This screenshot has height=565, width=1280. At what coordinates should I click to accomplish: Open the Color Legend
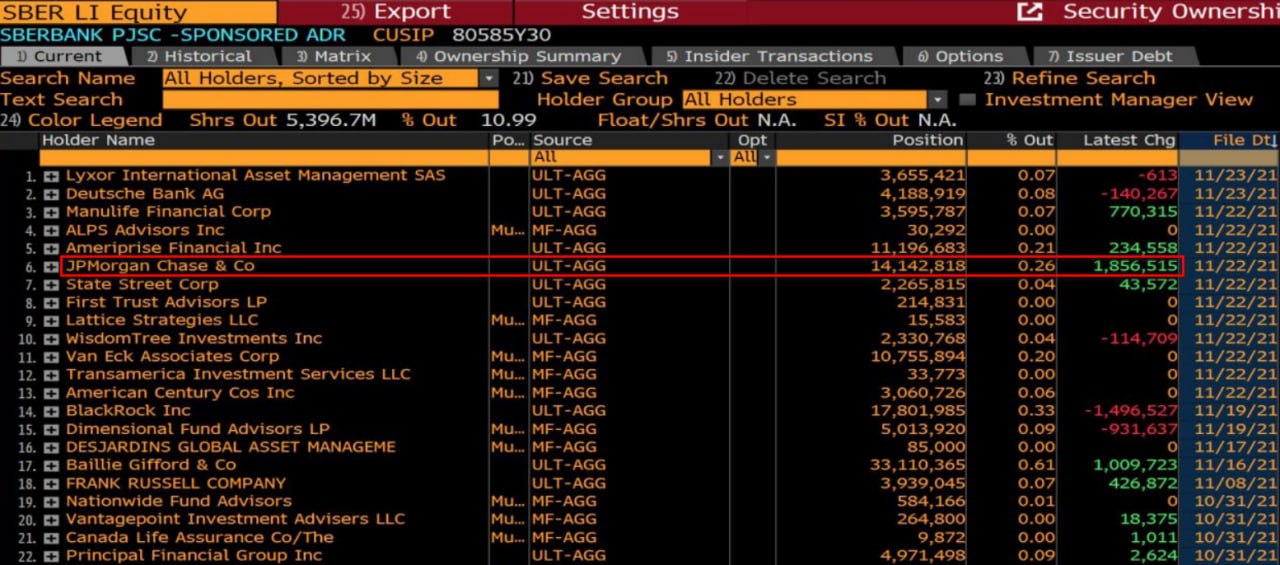[x=81, y=120]
